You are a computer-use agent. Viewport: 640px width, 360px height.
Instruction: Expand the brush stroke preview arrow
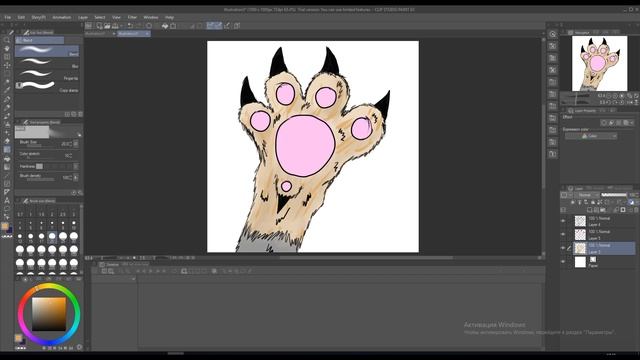(x=79, y=135)
